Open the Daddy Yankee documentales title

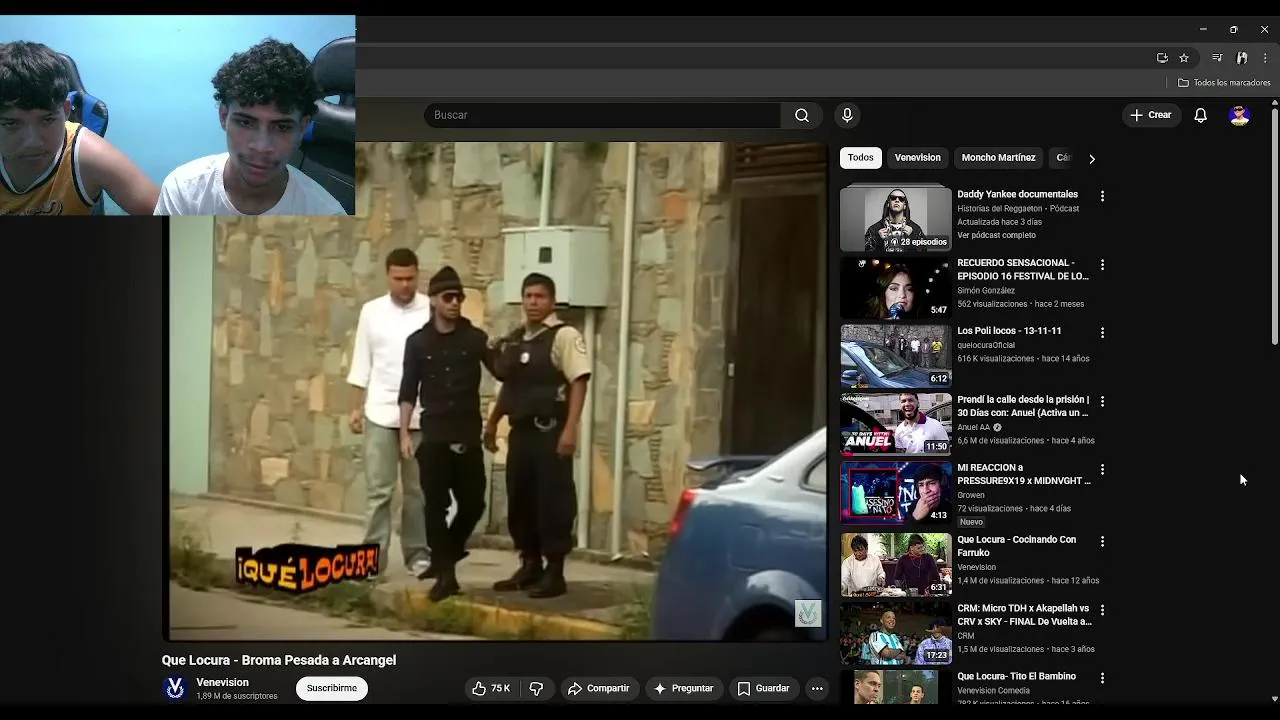point(1017,194)
